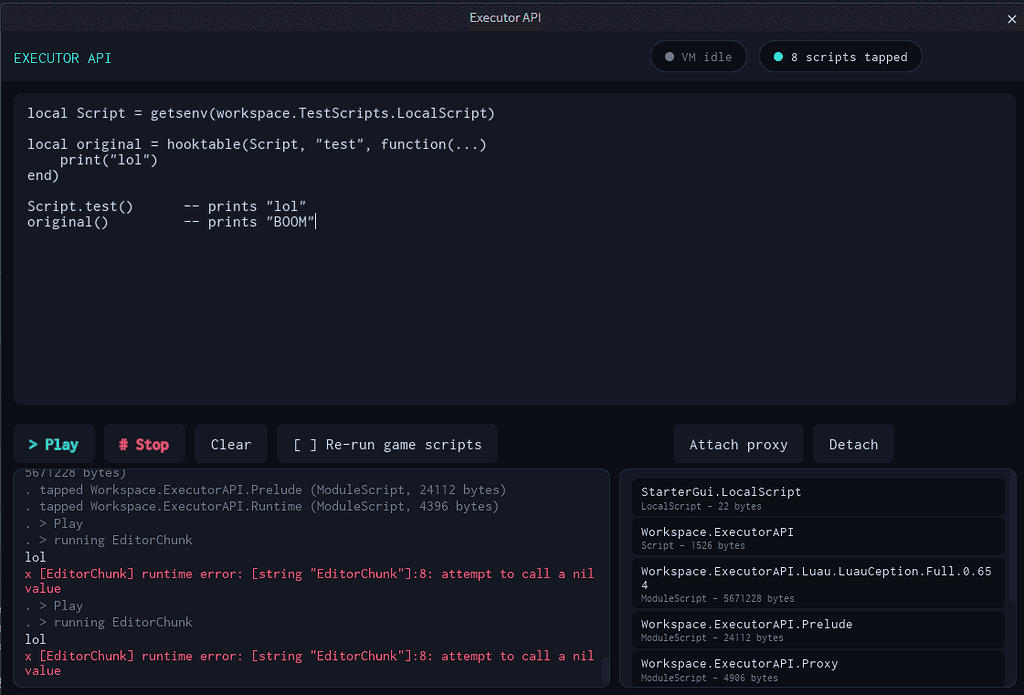Click the console output scrollbar
The image size is (1024, 695).
[604, 670]
